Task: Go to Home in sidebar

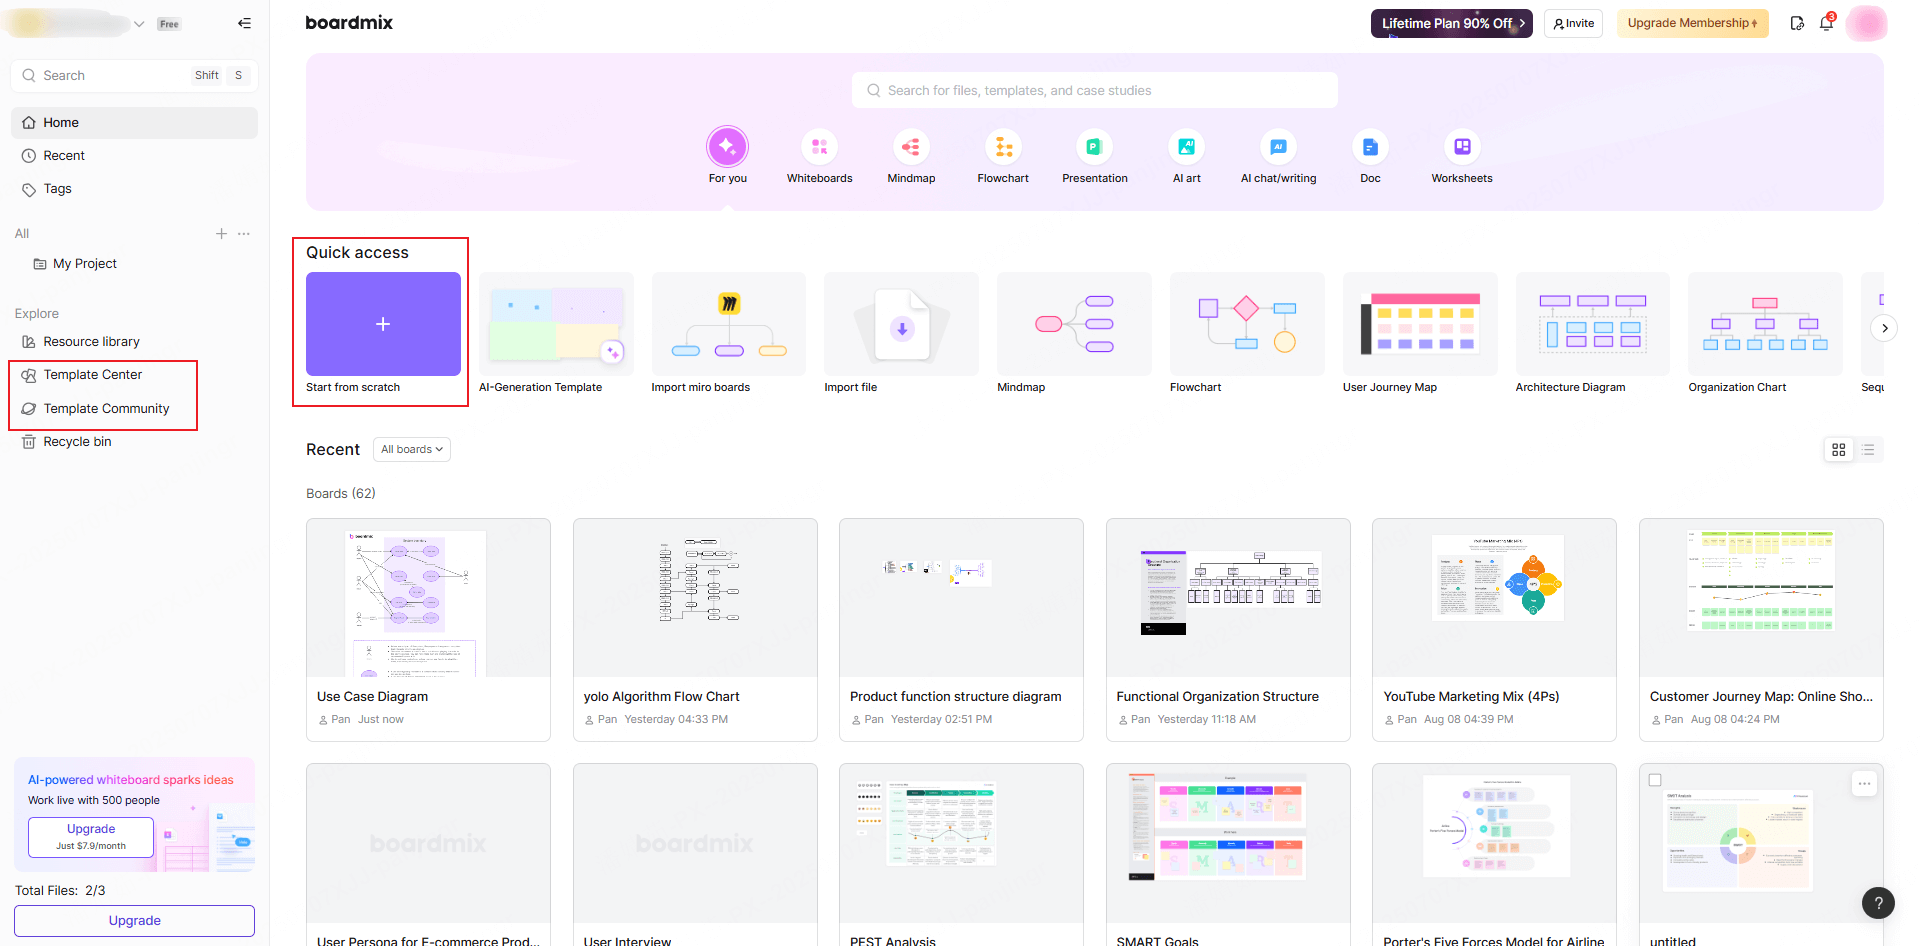Action: 134,123
